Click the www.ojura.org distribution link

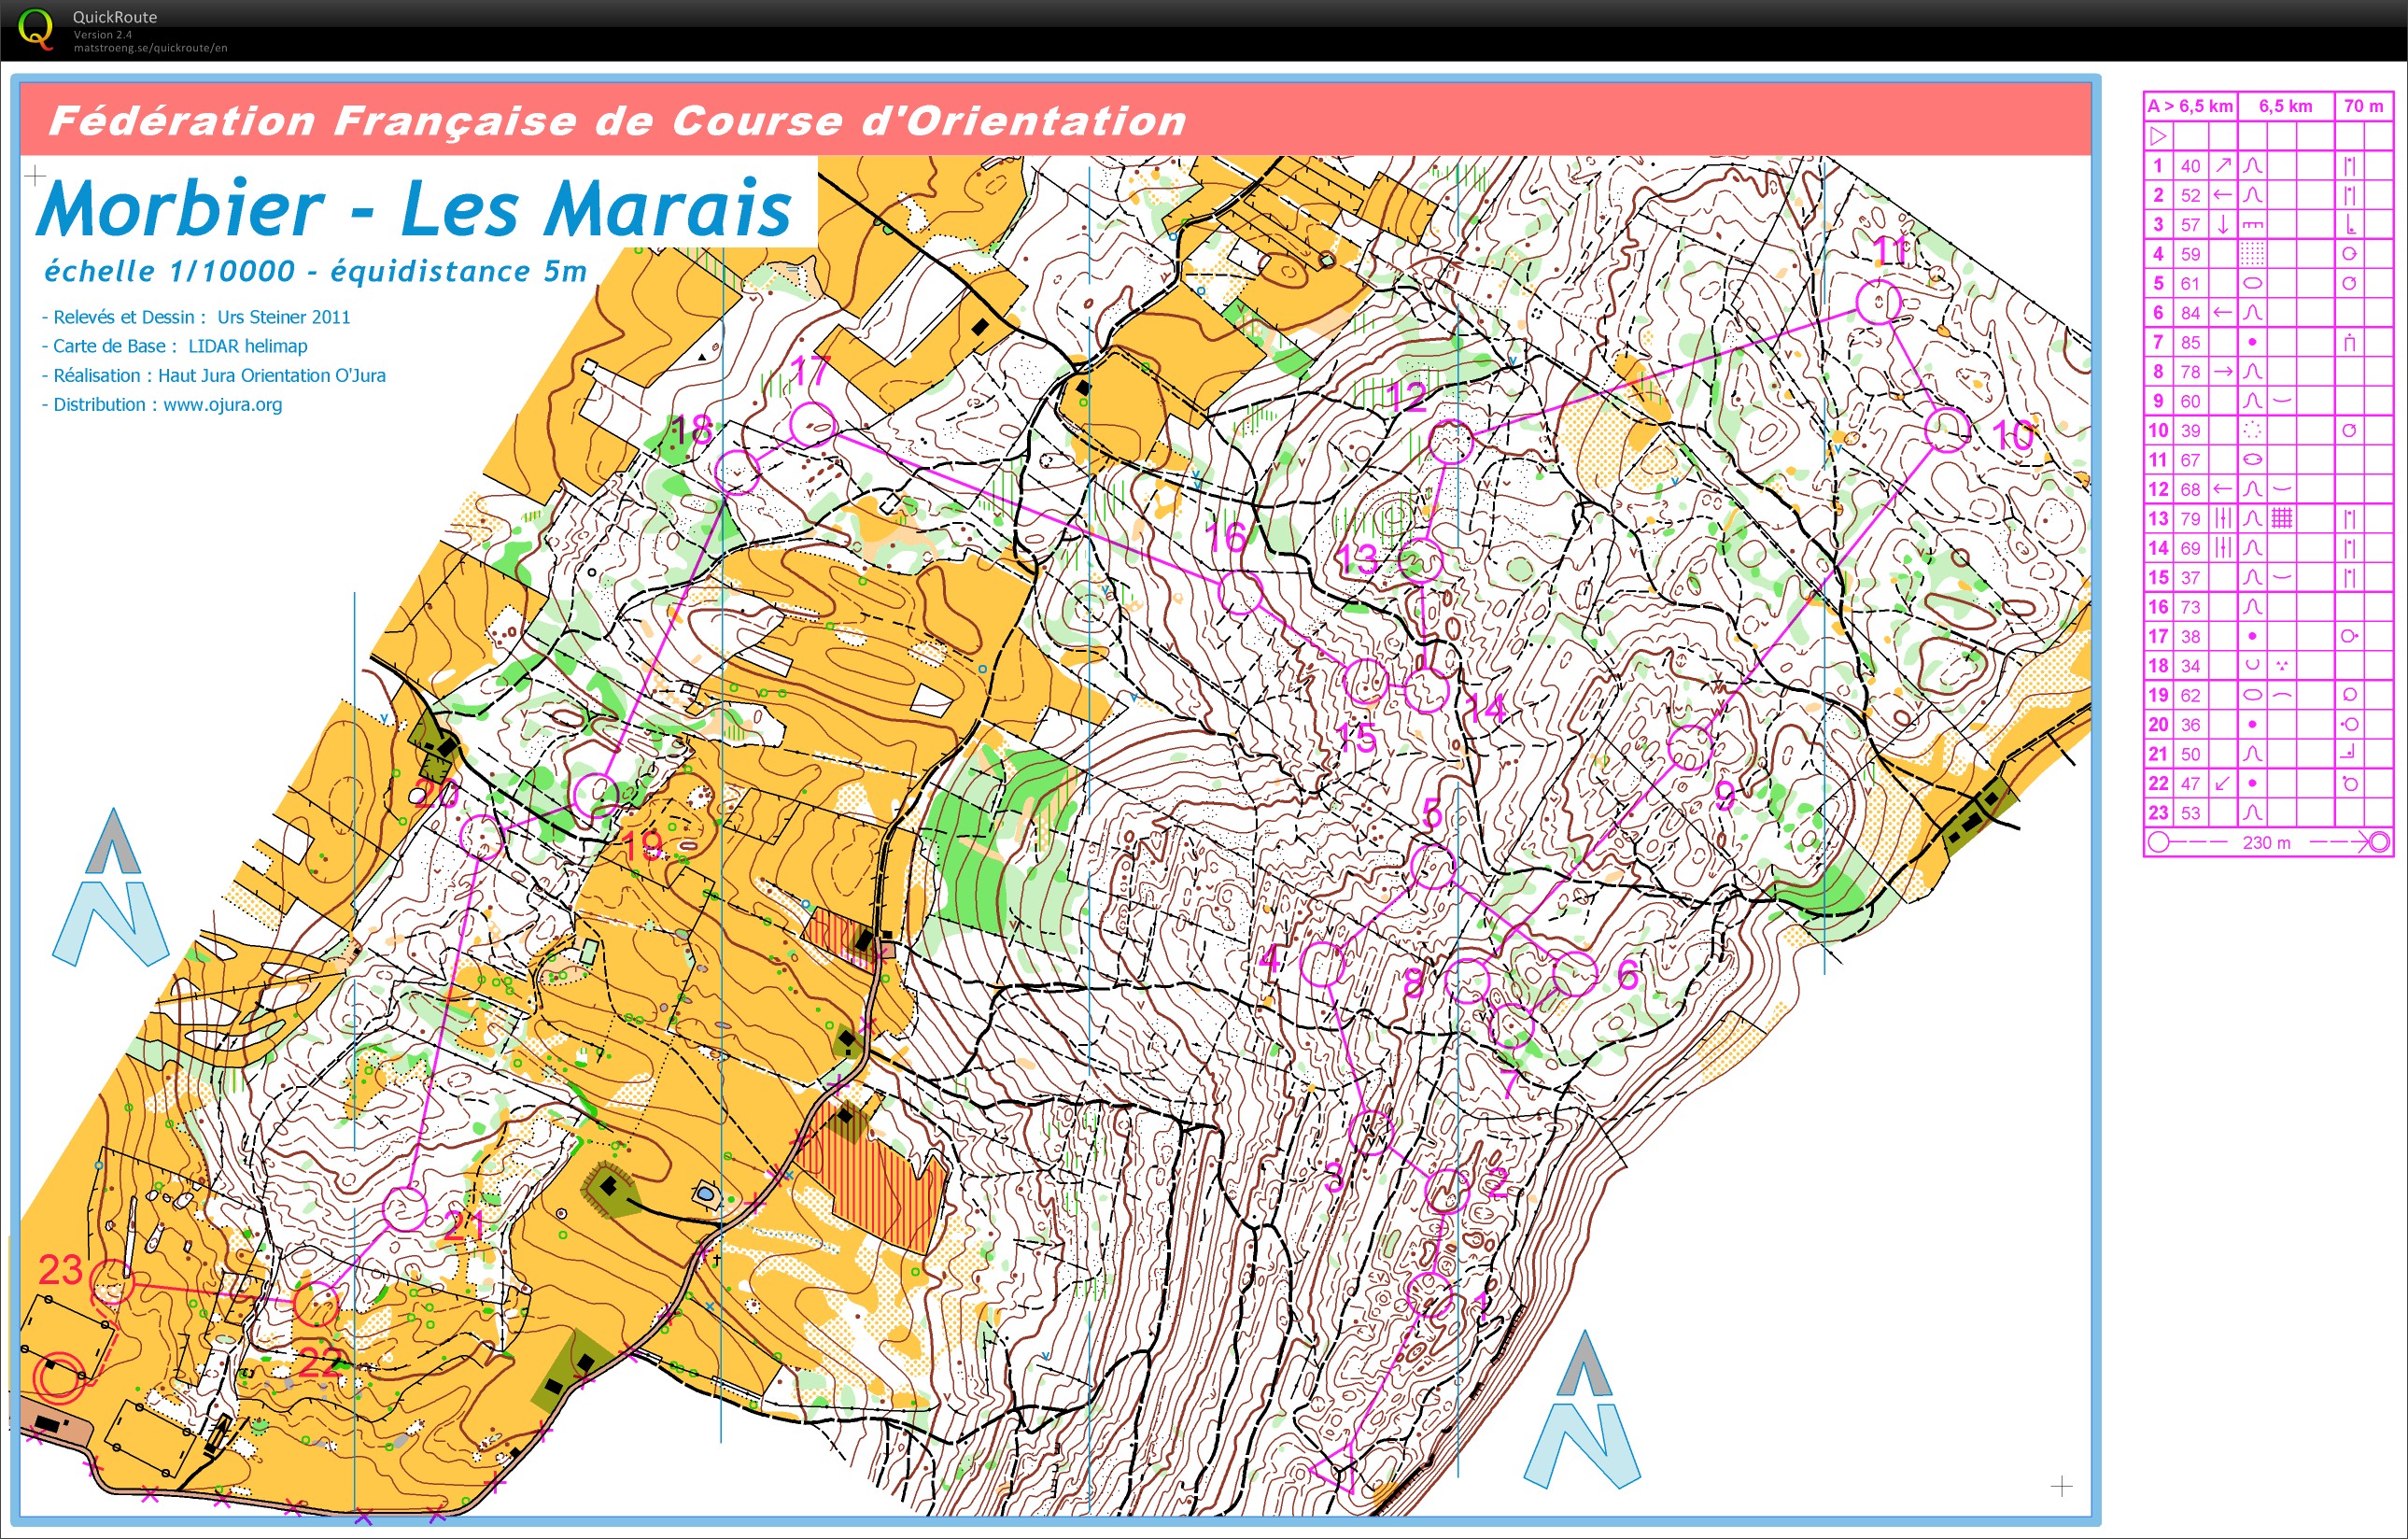point(222,404)
